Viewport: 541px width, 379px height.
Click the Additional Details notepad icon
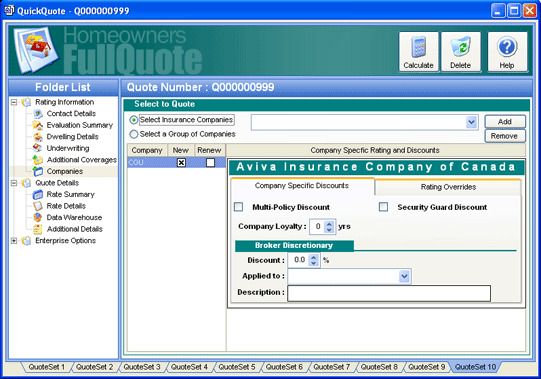tap(38, 229)
